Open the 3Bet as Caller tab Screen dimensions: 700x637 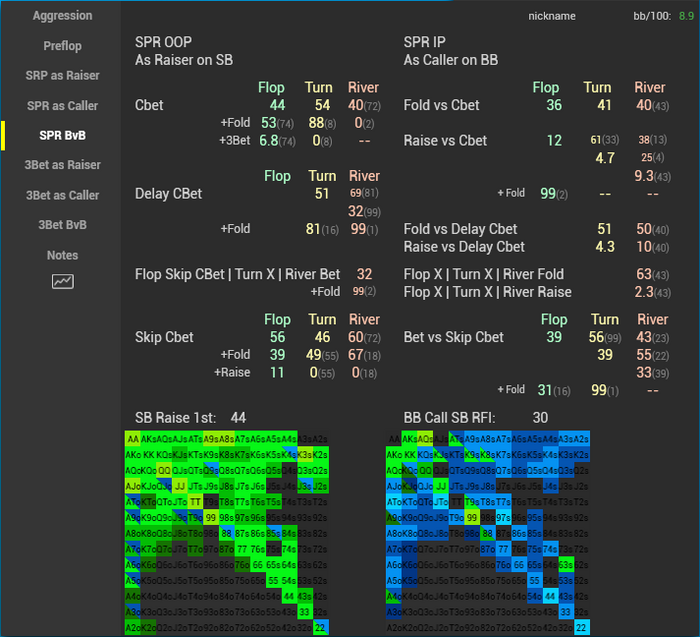click(62, 195)
